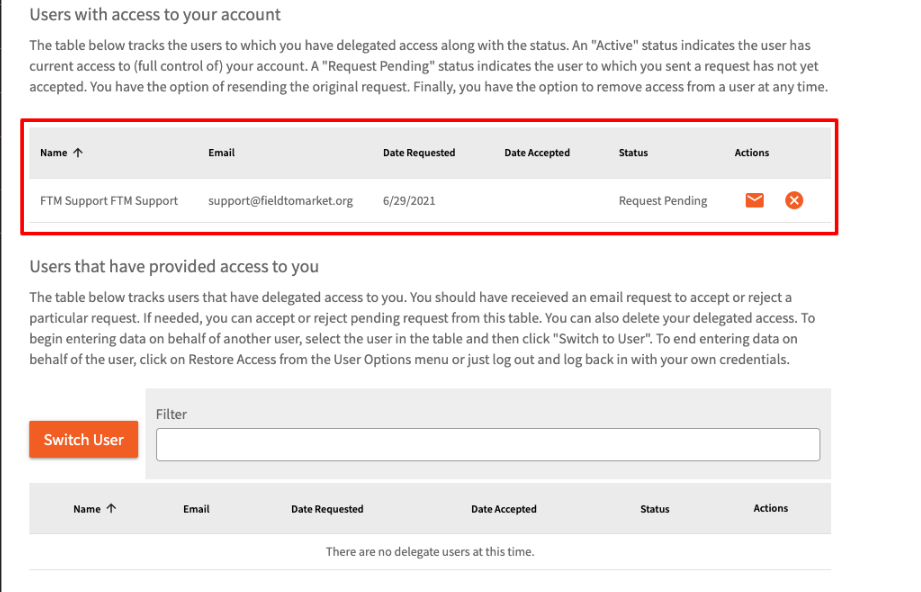The height and width of the screenshot is (592, 921).
Task: Sort by Date Accepted in Users with access table
Action: coord(536,153)
